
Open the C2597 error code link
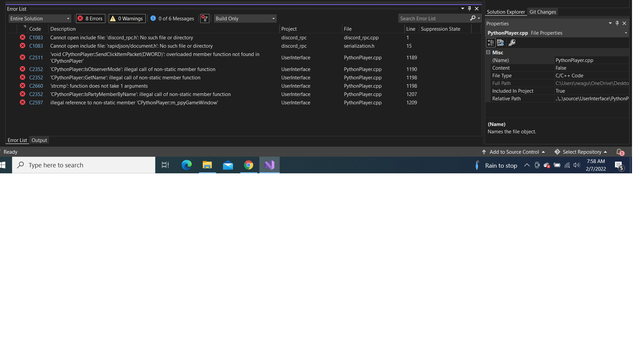[x=36, y=103]
